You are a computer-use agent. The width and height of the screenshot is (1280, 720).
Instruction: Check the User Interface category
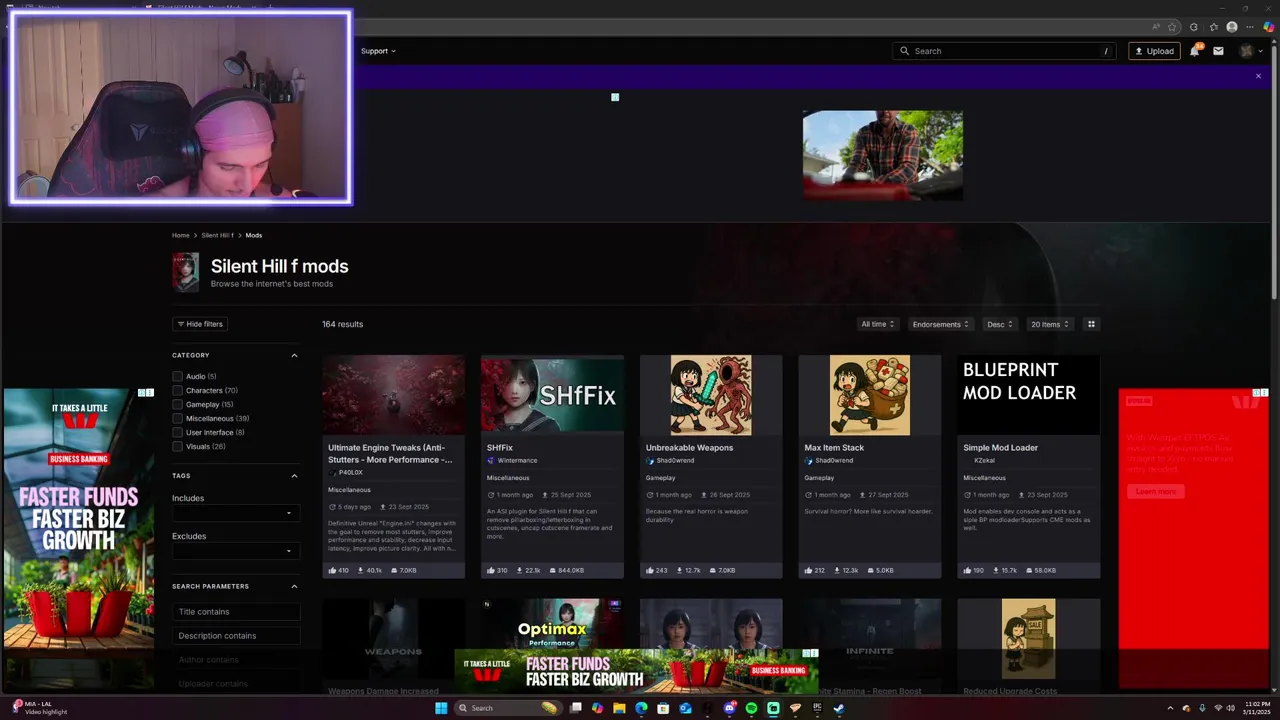[177, 433]
